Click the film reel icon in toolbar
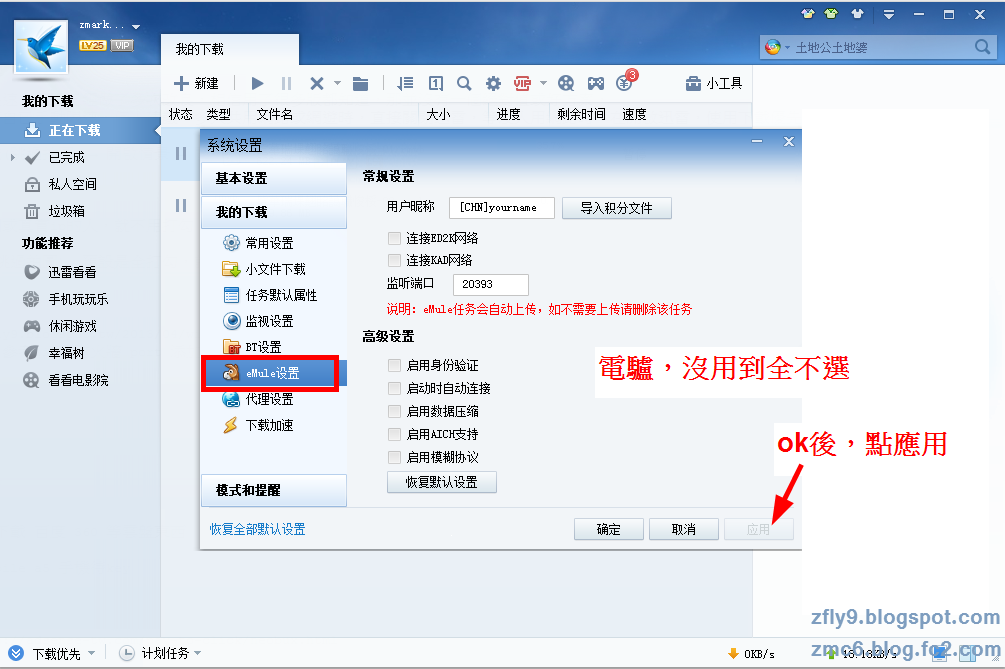This screenshot has width=1005, height=669. pyautogui.click(x=566, y=83)
